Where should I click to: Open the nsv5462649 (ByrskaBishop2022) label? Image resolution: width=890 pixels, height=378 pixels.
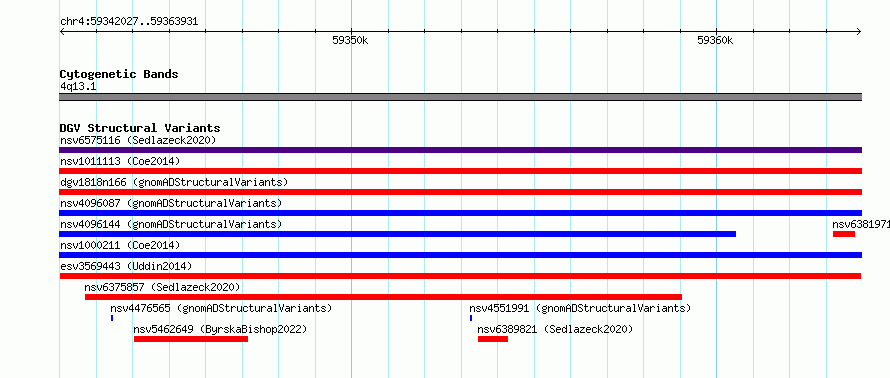click(x=220, y=329)
